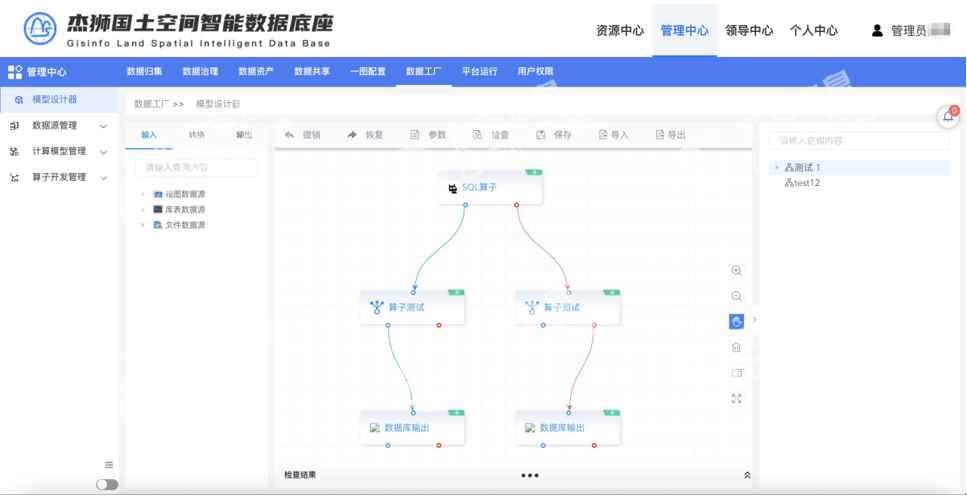Go to 用户权限 in navigation bar
Screen dimensions: 967x498
(535, 71)
